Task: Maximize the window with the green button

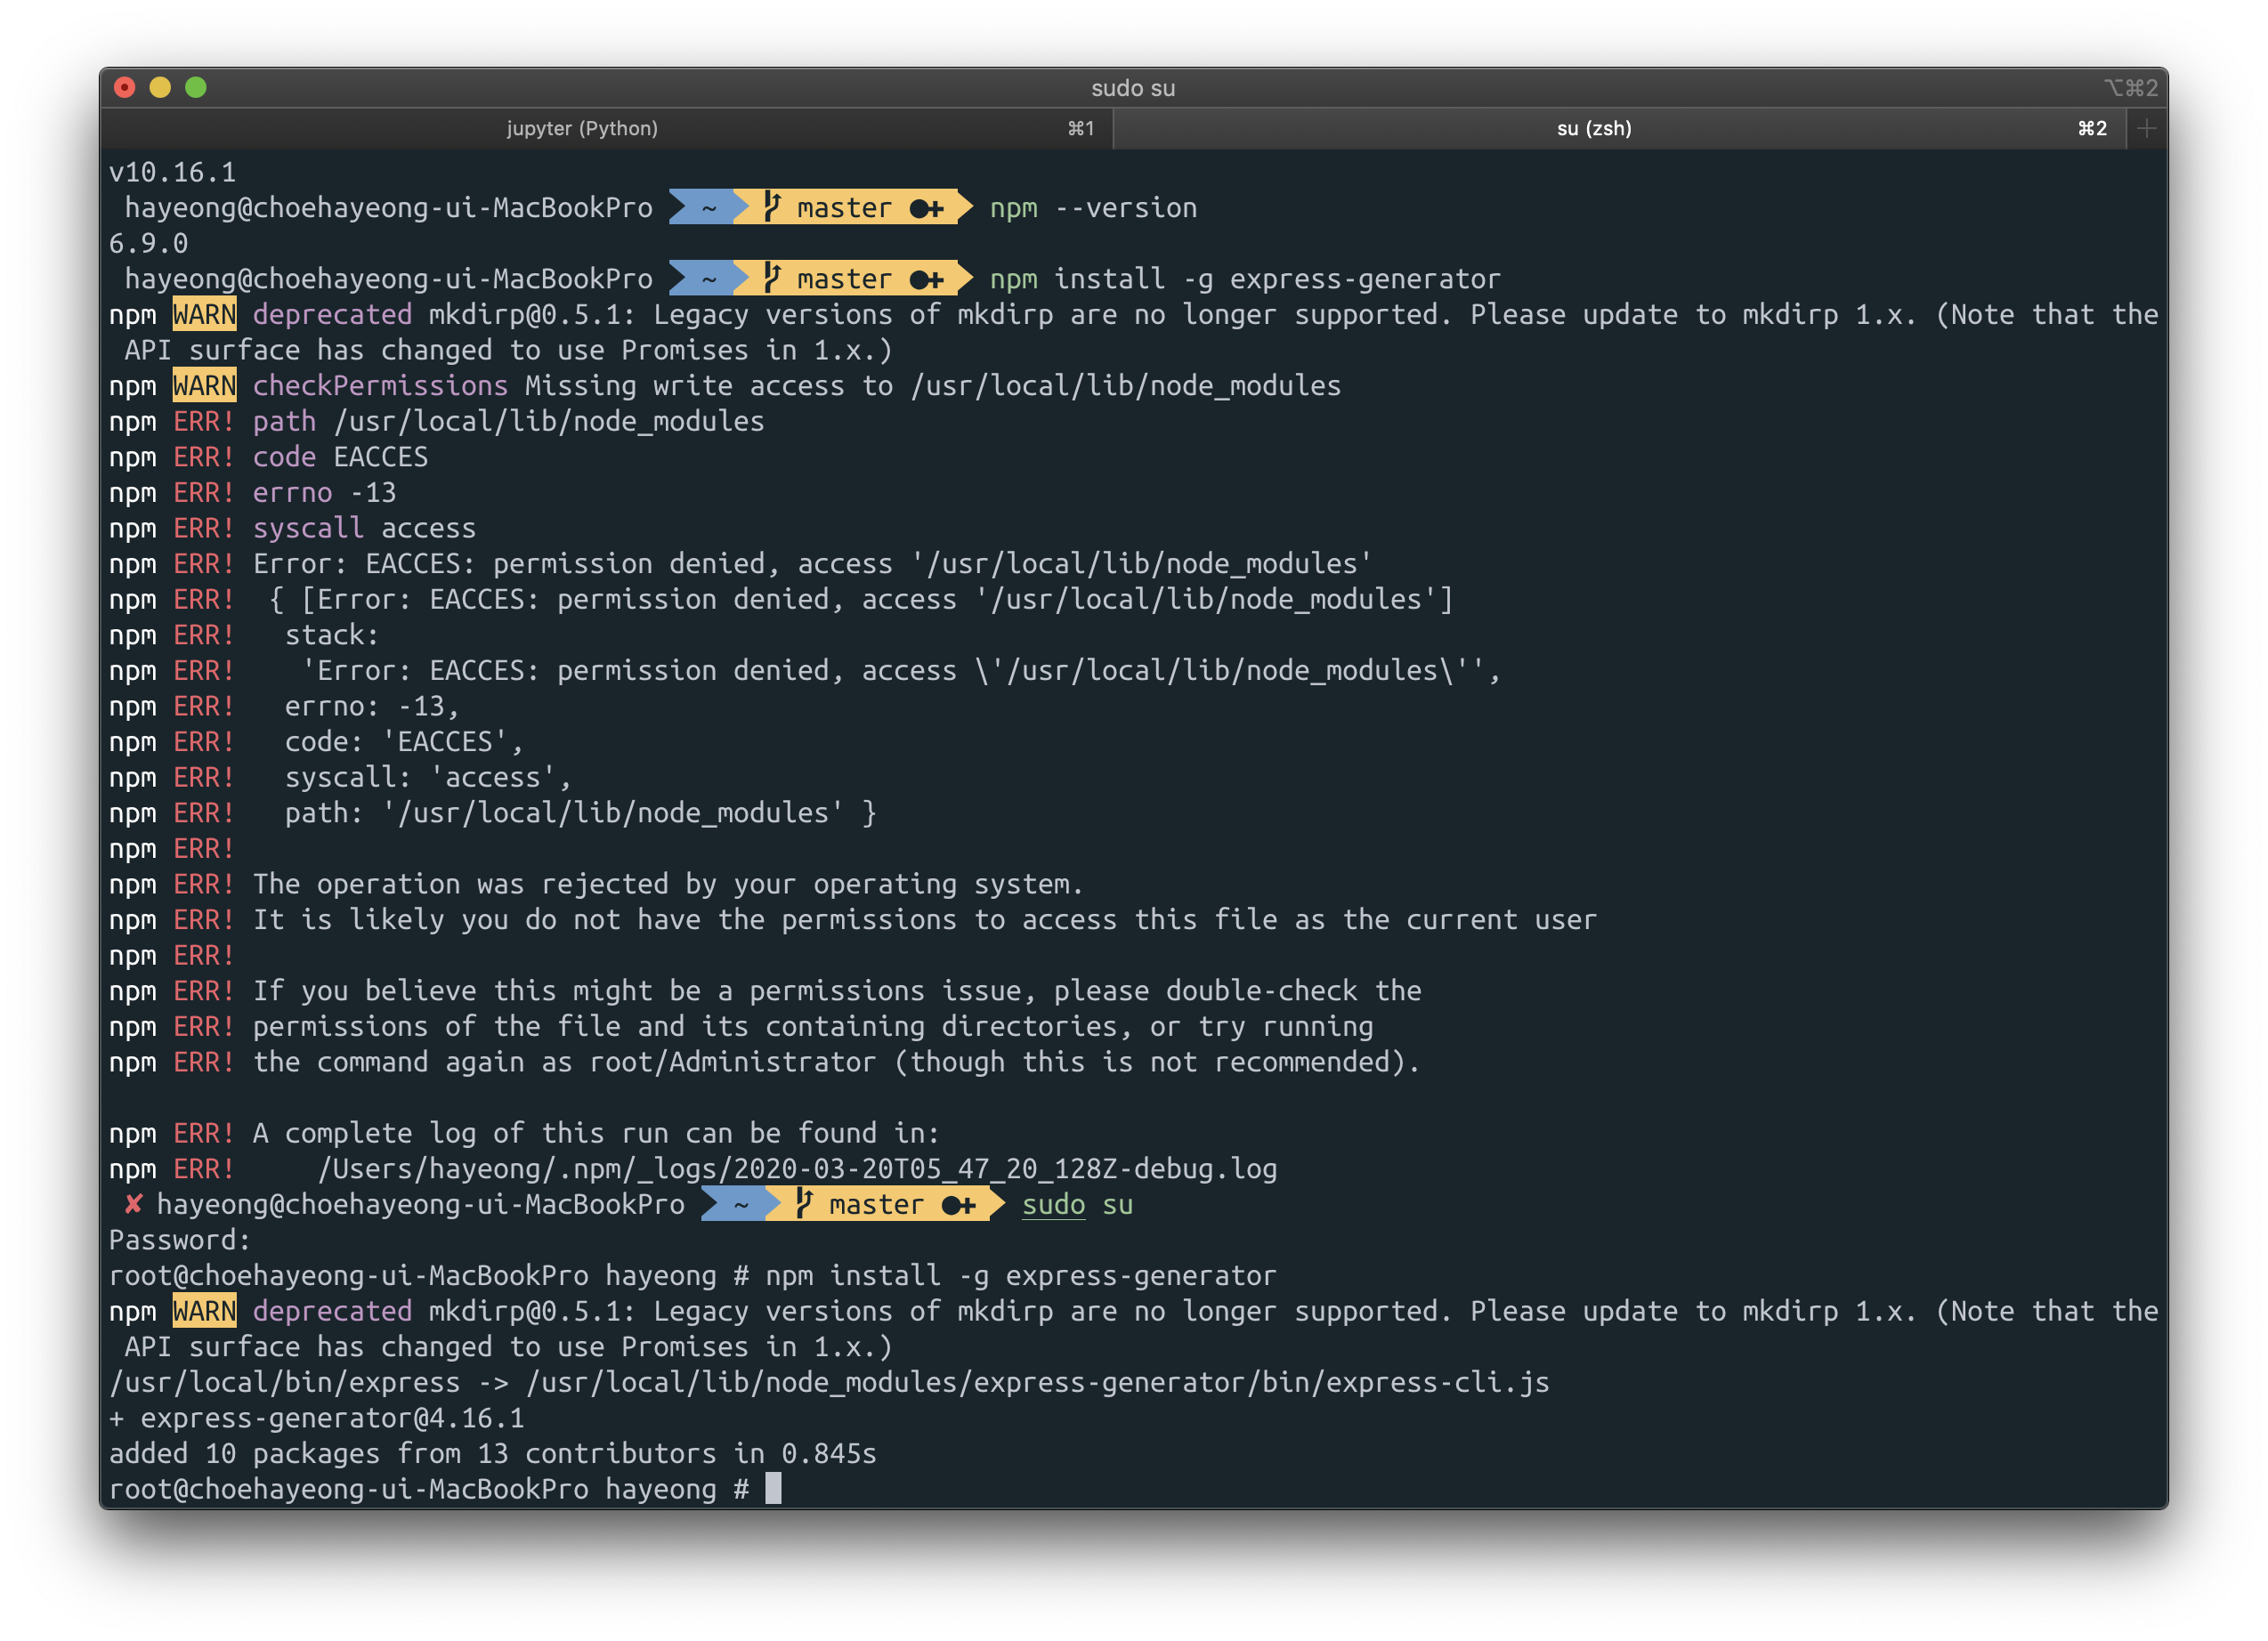Action: click(196, 88)
